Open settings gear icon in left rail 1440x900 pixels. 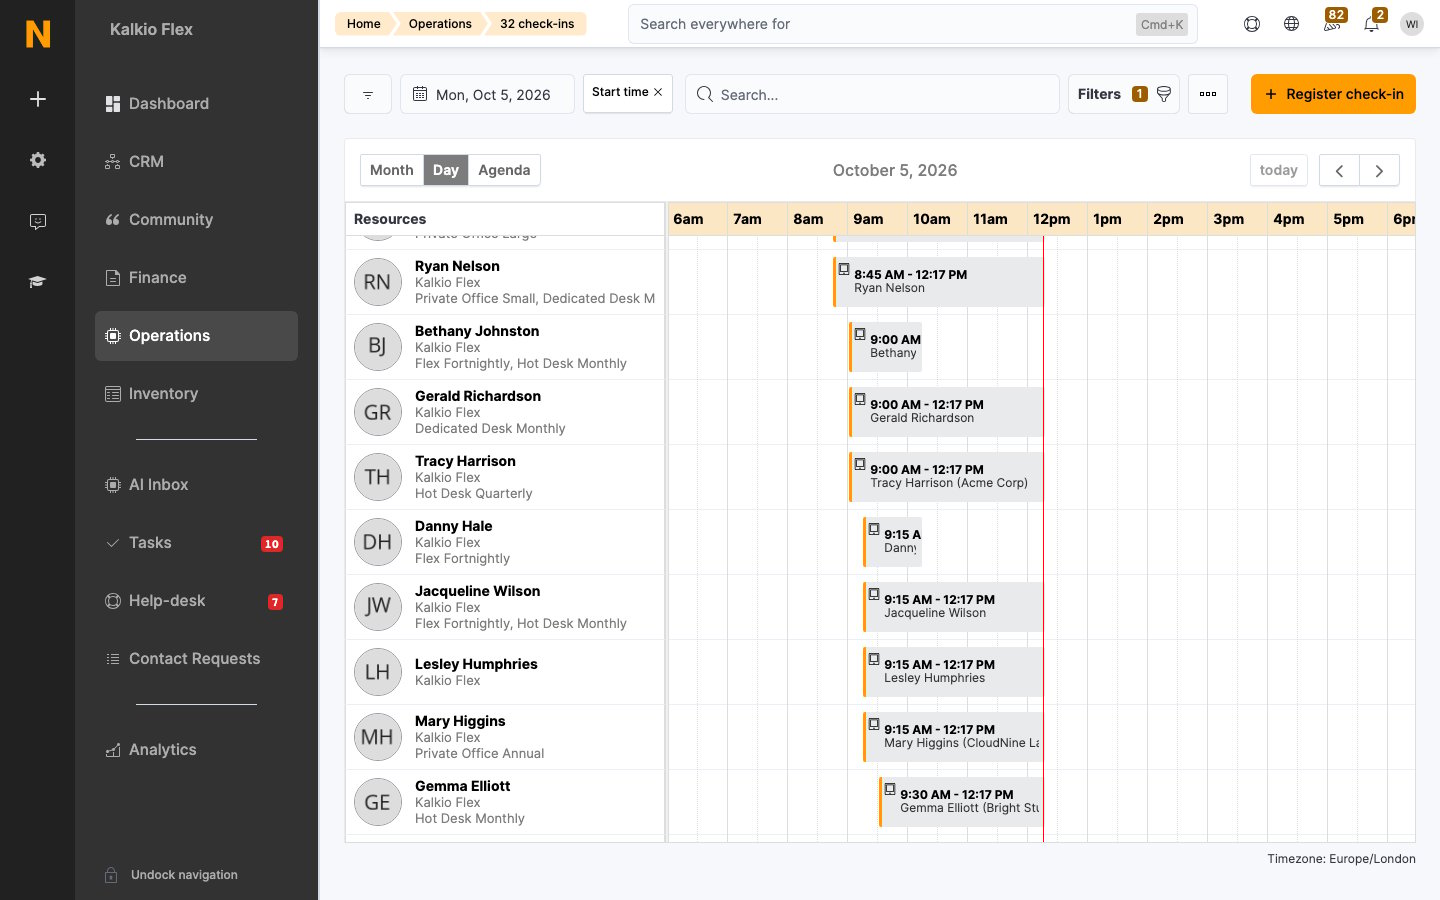[x=38, y=160]
